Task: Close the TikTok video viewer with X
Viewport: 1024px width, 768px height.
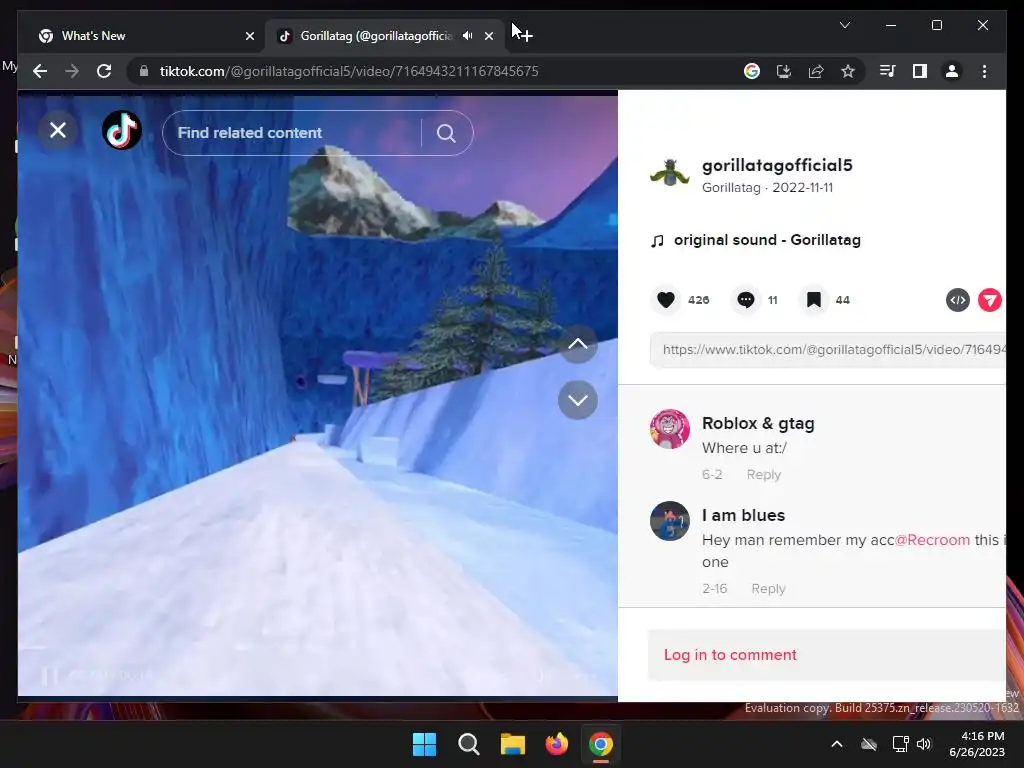Action: point(58,131)
